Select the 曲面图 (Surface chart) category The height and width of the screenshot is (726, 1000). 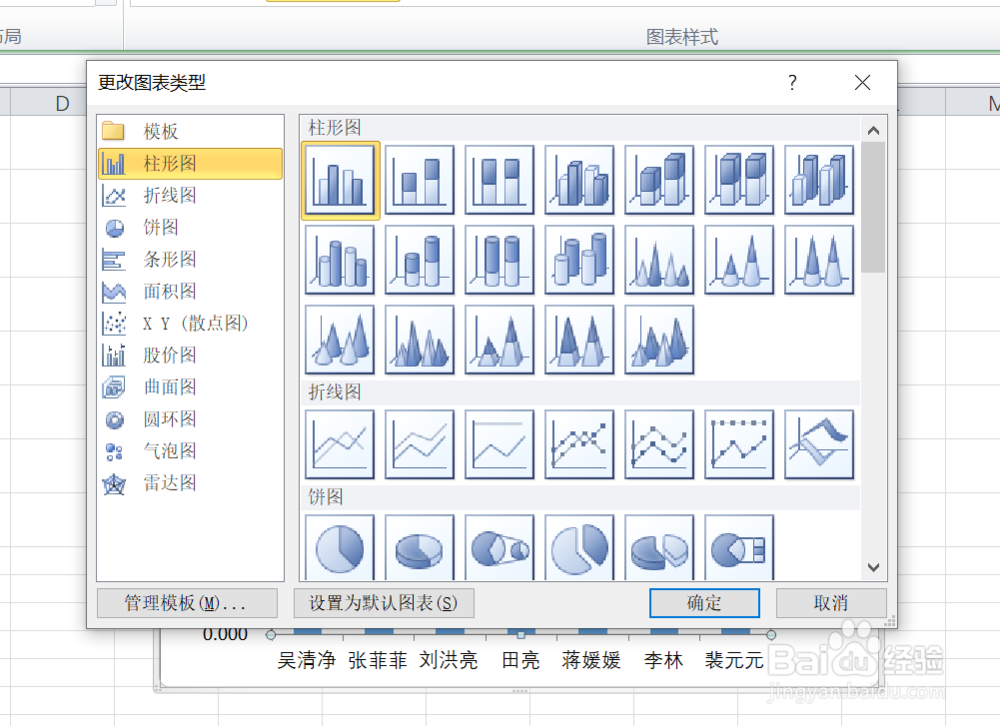click(x=160, y=387)
